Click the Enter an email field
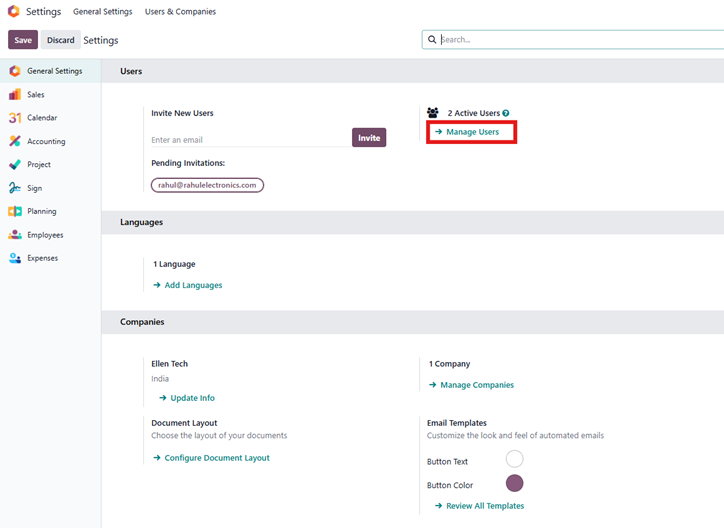The height and width of the screenshot is (528, 724). click(249, 140)
